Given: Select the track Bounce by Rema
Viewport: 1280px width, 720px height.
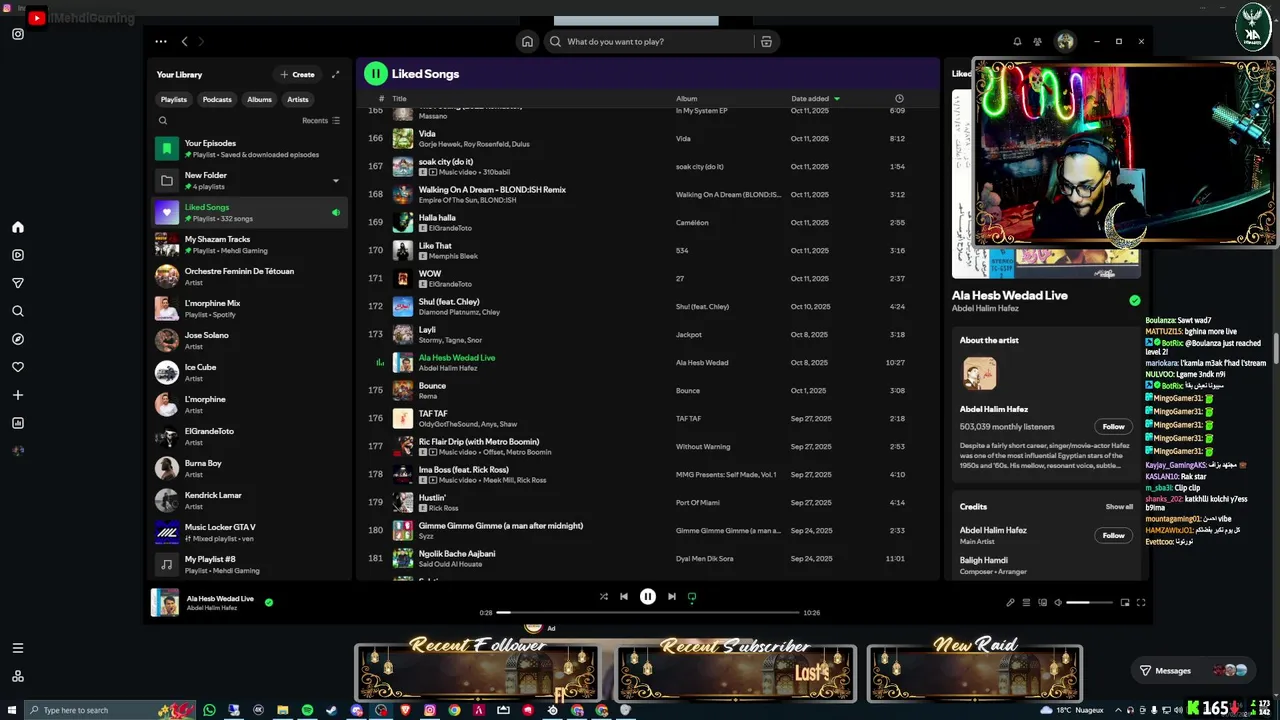Looking at the screenshot, I should pos(648,391).
